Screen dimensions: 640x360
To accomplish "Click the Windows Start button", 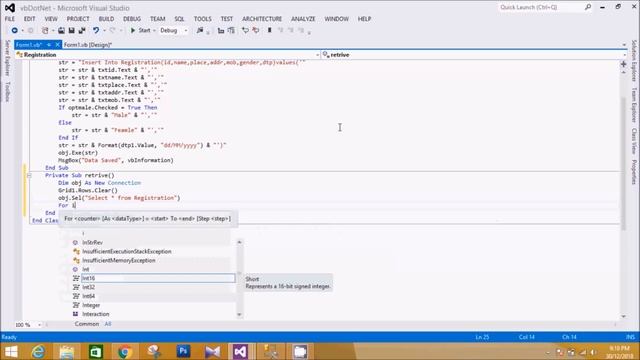I will [11, 352].
